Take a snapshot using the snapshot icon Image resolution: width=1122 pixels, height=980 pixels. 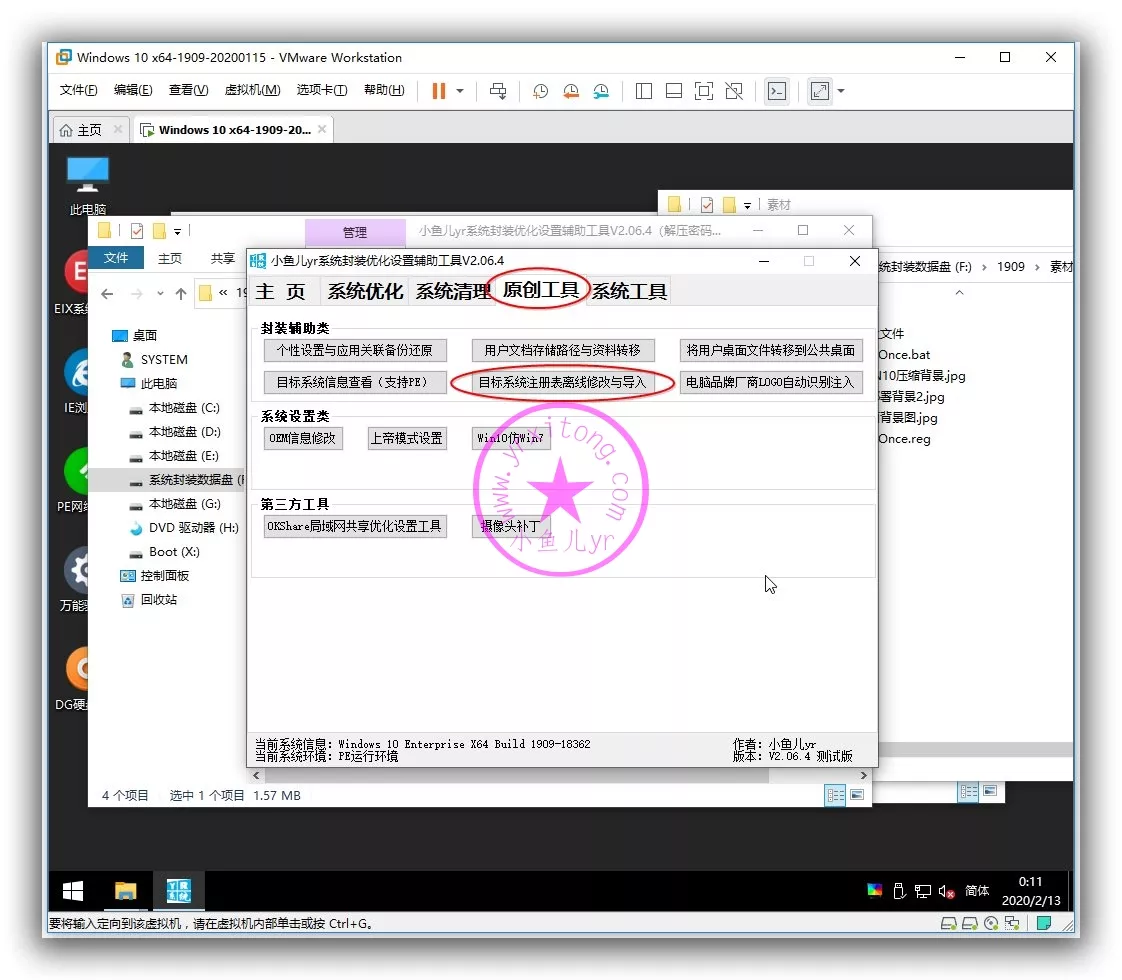coord(540,91)
